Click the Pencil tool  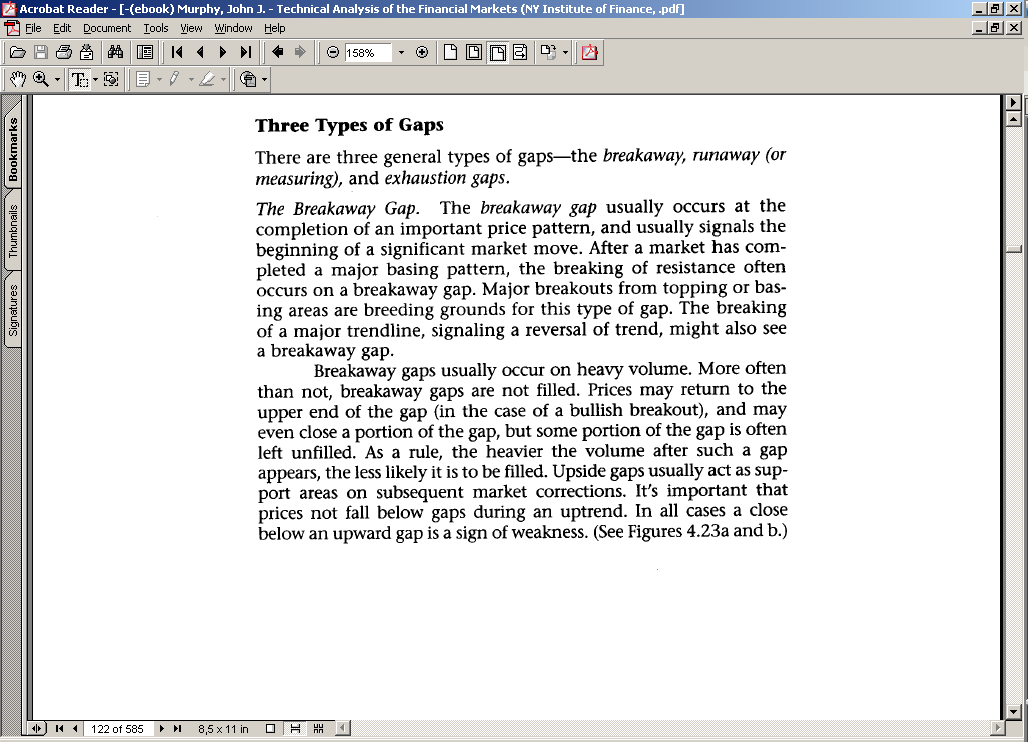pos(174,79)
